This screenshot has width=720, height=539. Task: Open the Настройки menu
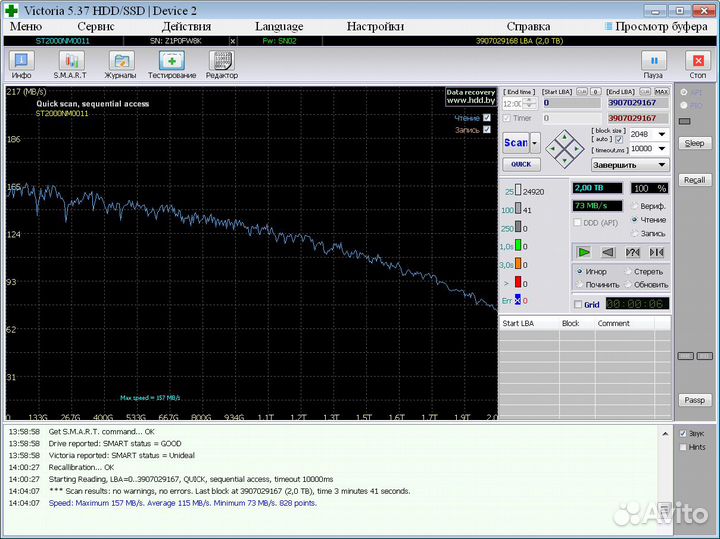(x=375, y=27)
